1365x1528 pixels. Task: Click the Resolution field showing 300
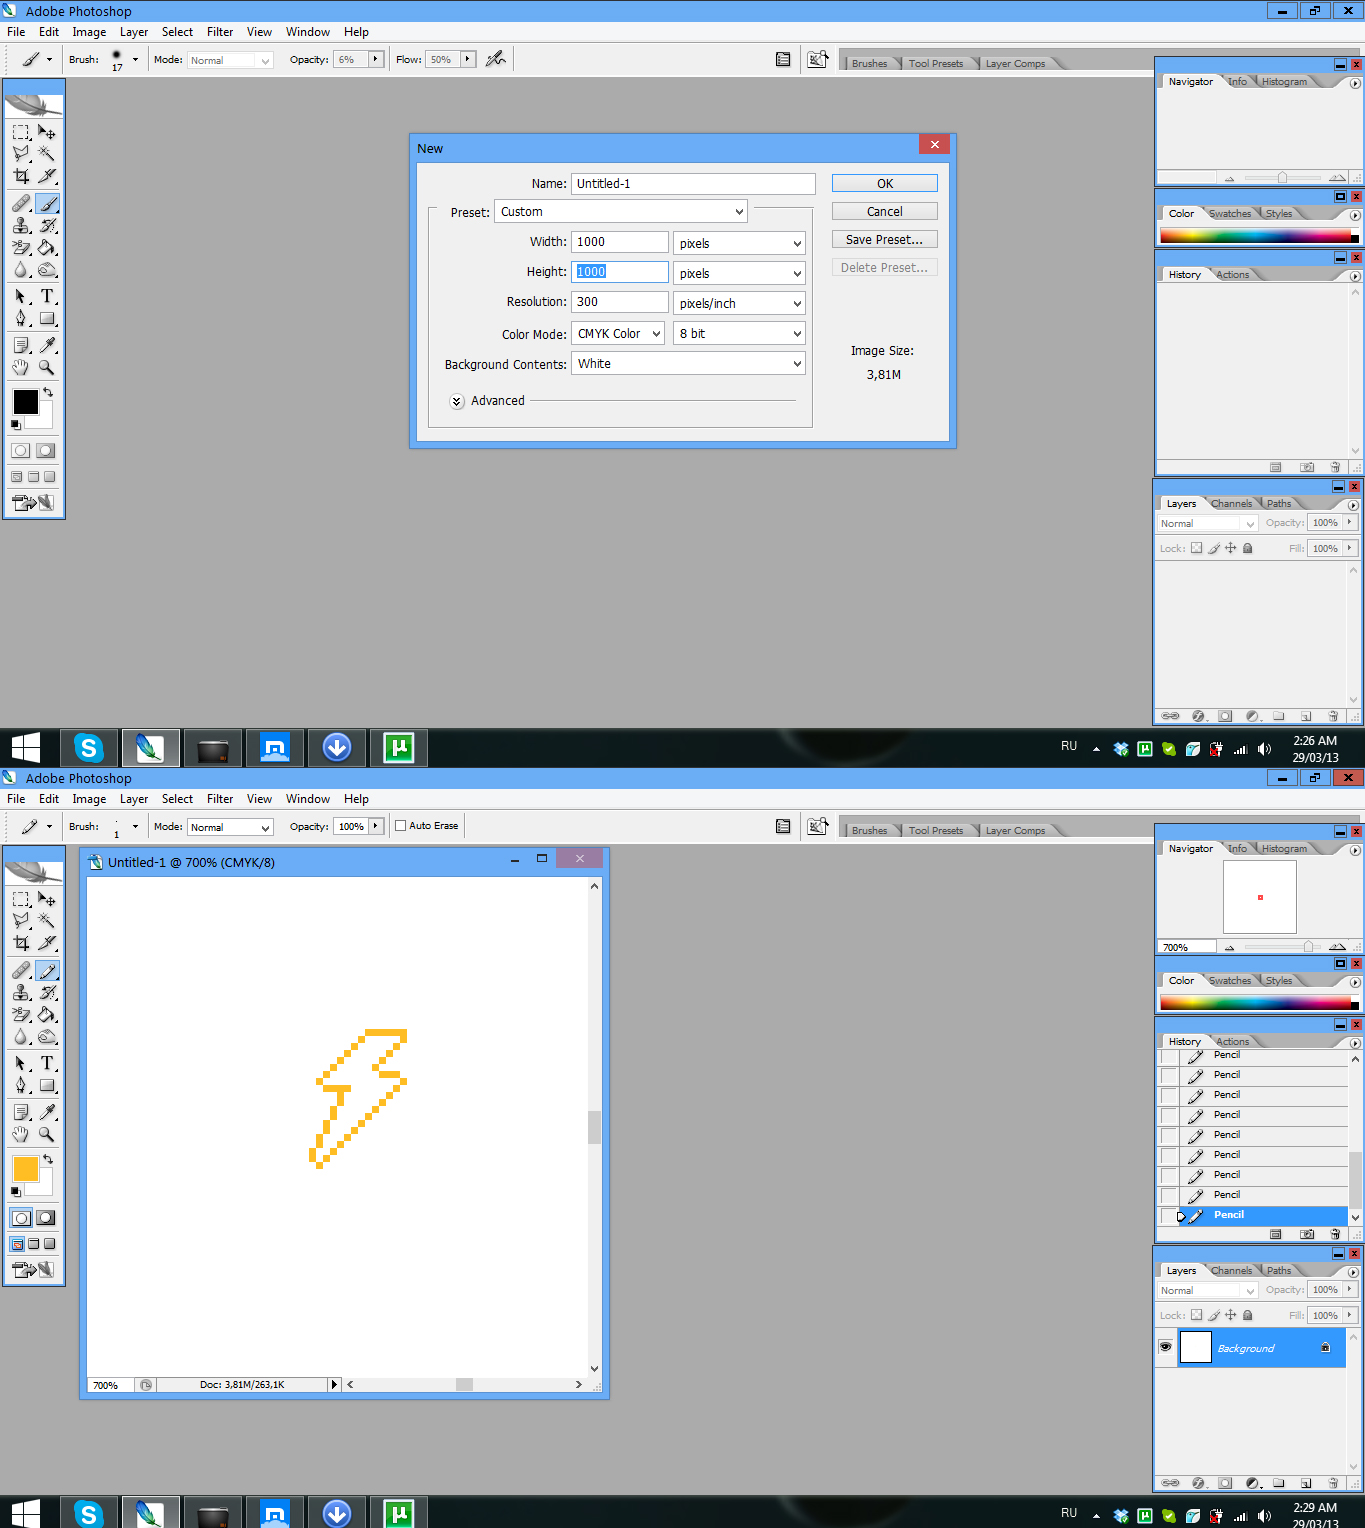click(x=620, y=301)
